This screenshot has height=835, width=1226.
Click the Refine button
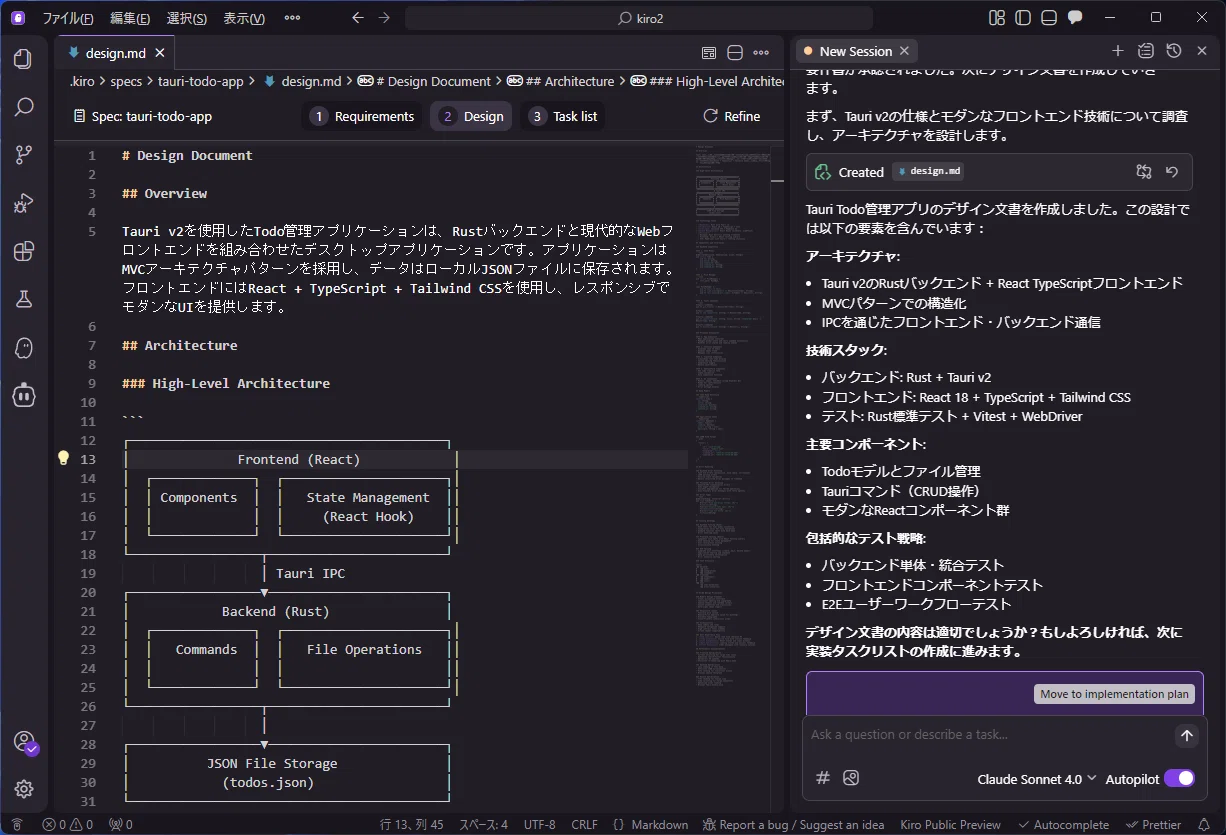(731, 116)
